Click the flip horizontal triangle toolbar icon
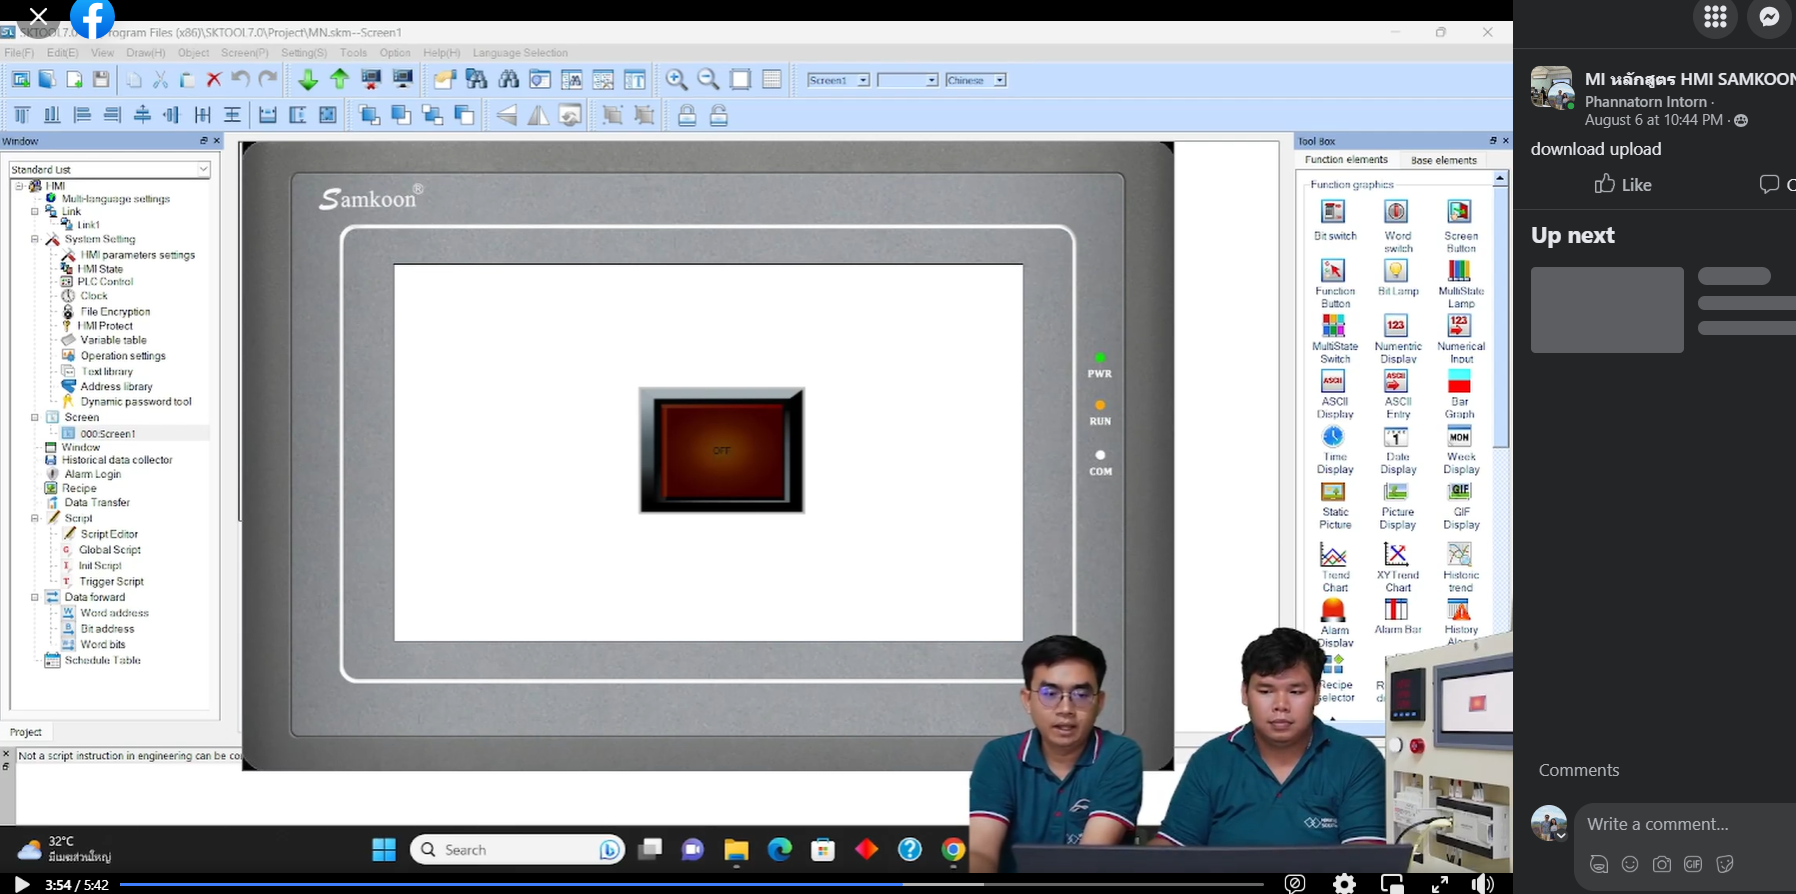 (539, 116)
